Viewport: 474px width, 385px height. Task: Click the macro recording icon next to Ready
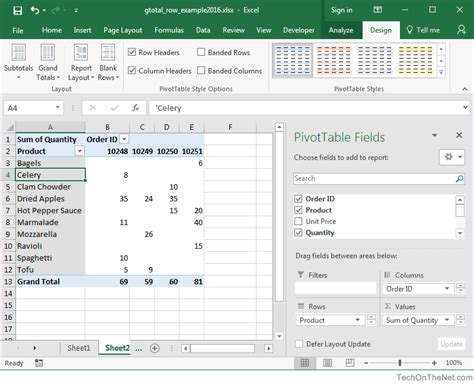39,363
